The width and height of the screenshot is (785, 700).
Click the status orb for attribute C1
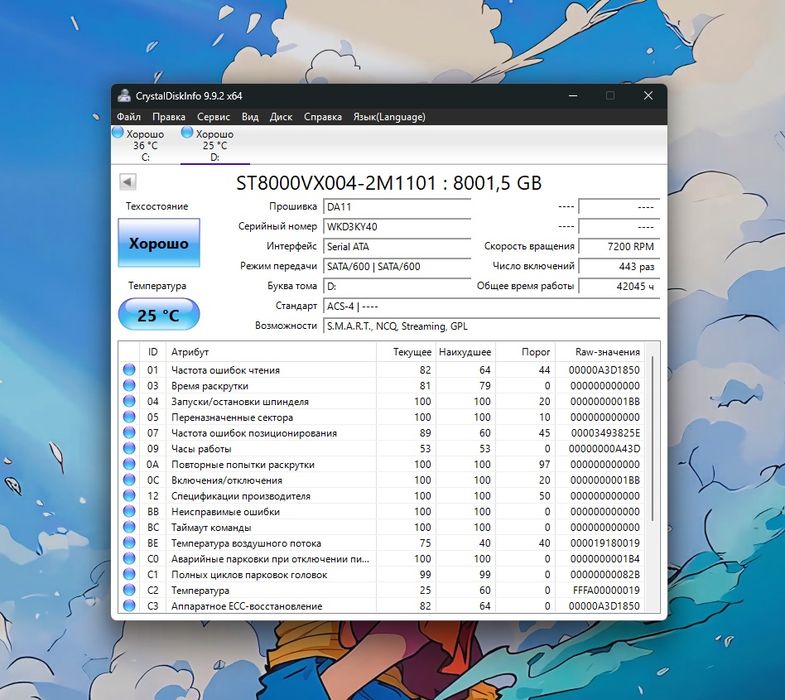[x=129, y=574]
